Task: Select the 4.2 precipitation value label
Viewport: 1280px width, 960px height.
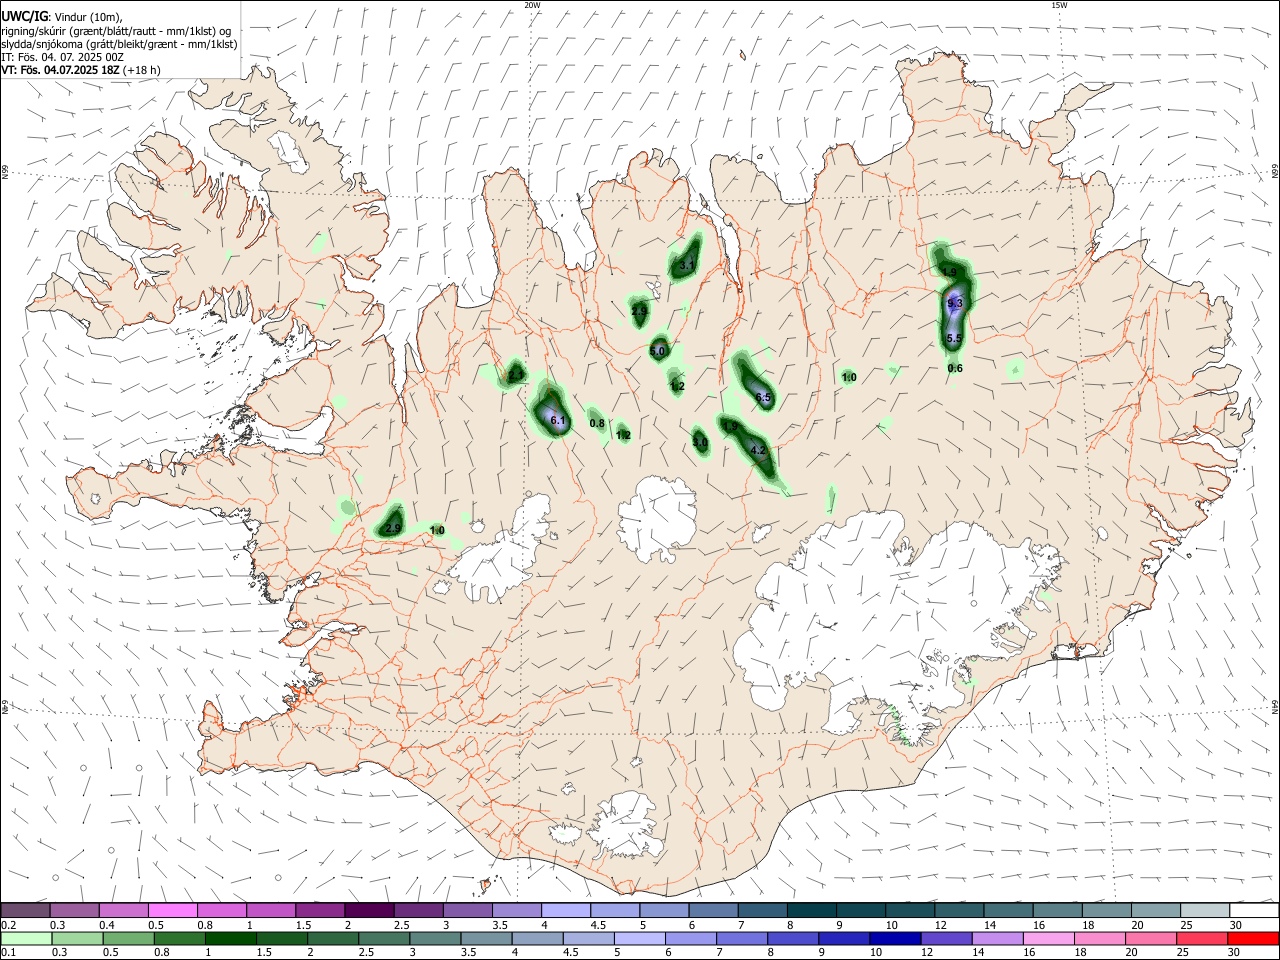Action: [758, 451]
